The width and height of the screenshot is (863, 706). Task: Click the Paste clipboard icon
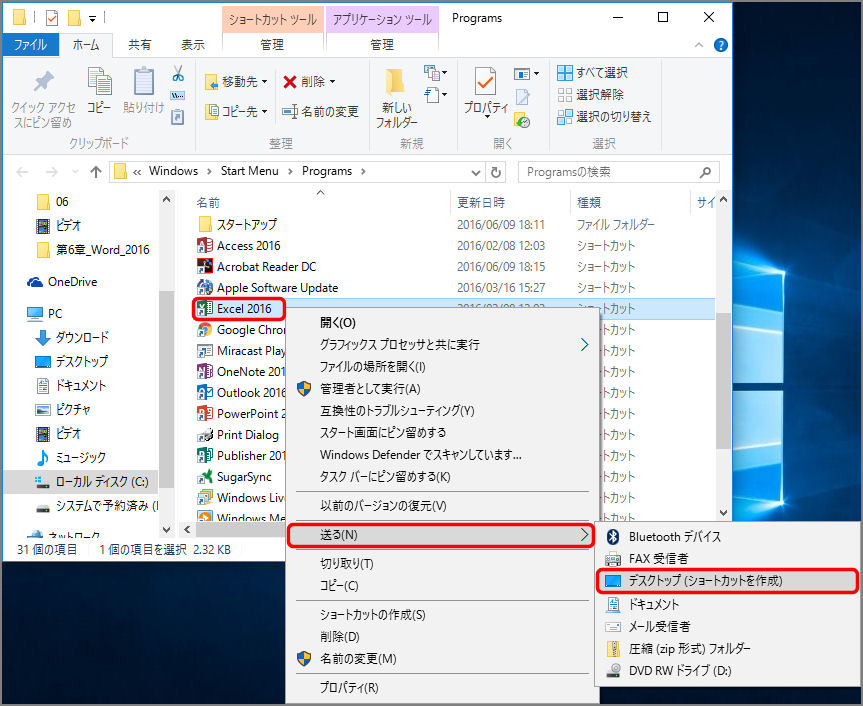tap(144, 81)
